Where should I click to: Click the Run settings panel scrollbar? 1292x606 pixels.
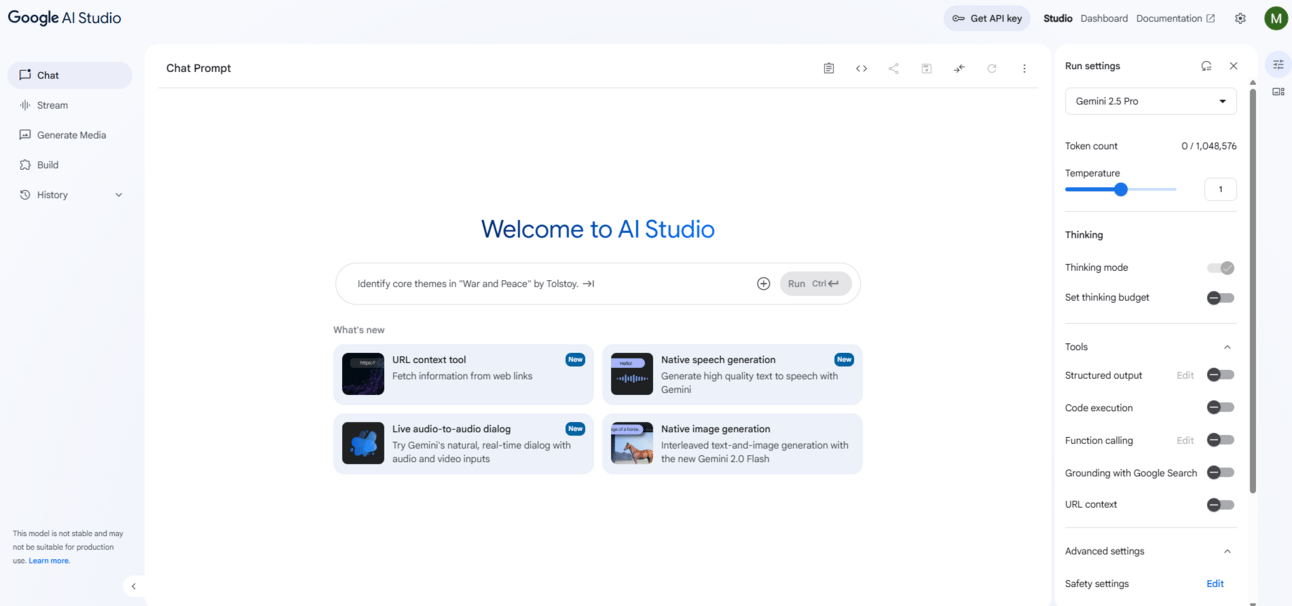point(1252,290)
